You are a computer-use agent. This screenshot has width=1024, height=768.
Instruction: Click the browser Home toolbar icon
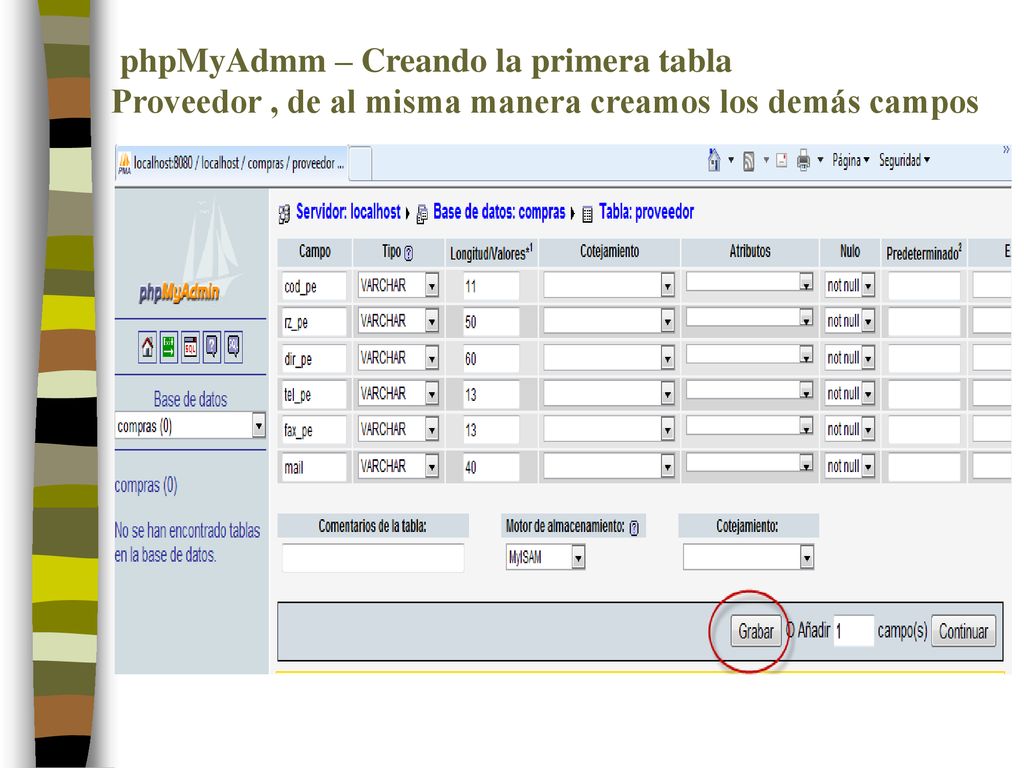click(x=714, y=160)
